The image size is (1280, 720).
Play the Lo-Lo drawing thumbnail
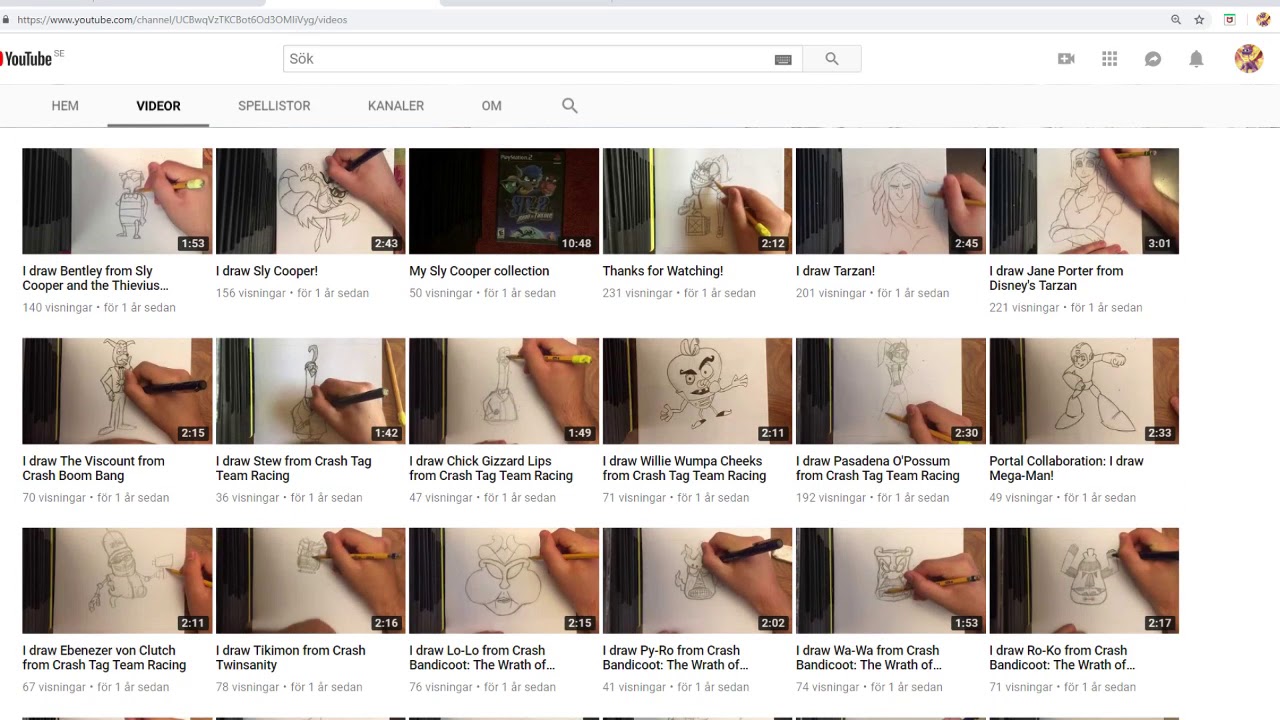coord(504,581)
